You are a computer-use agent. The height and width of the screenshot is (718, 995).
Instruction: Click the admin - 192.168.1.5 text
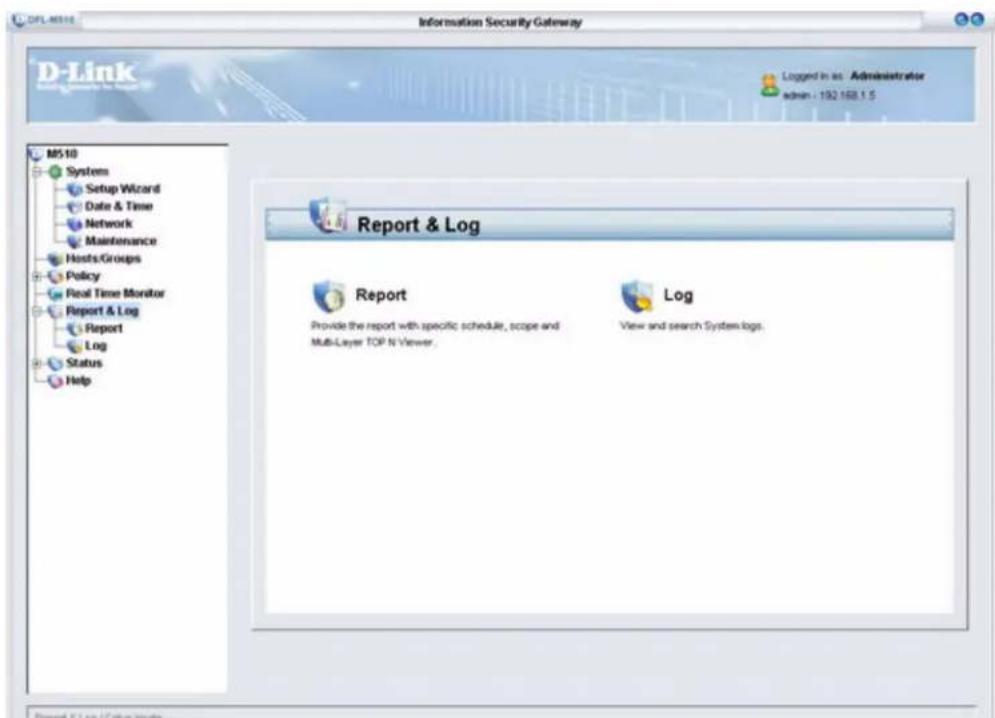[829, 95]
